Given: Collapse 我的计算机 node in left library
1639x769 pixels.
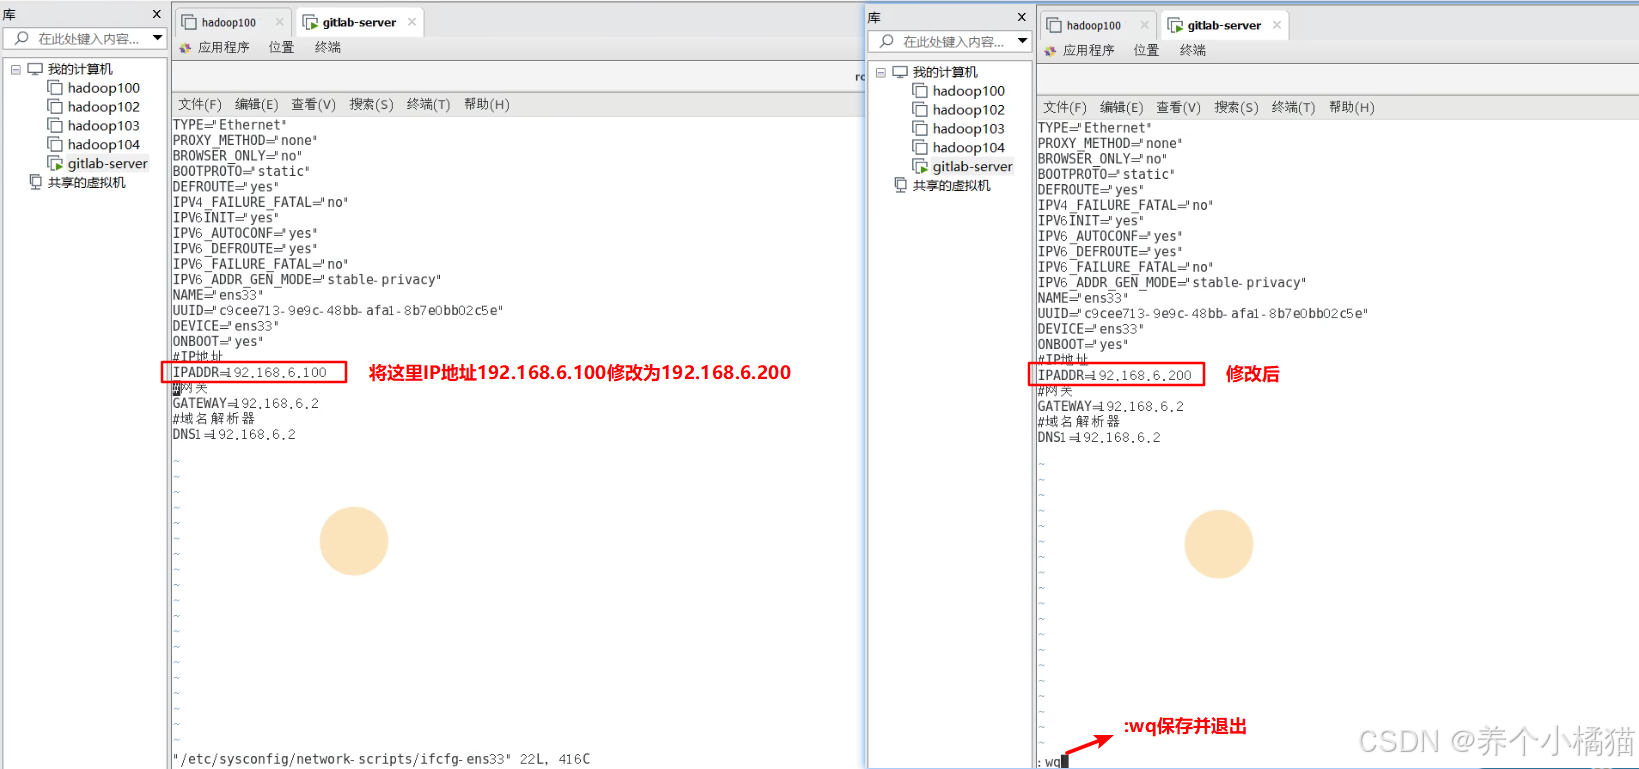Looking at the screenshot, I should [15, 69].
